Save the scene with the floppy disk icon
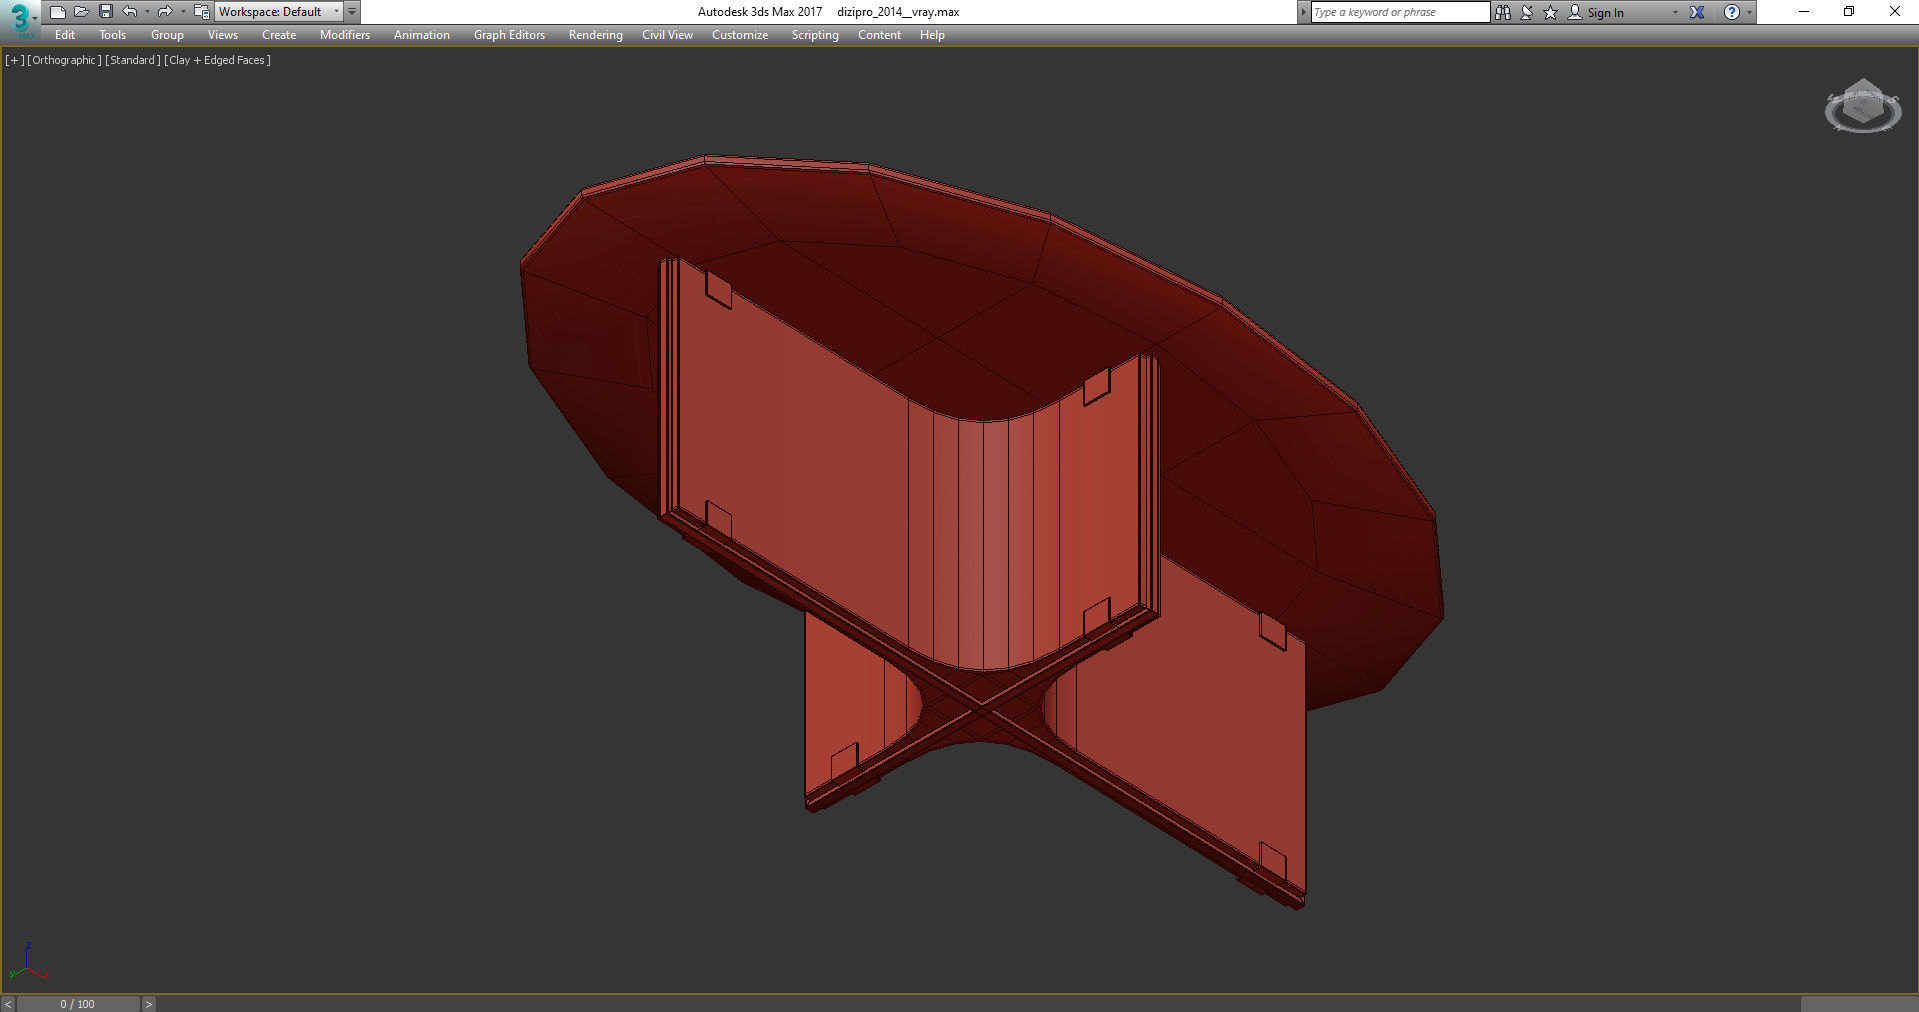 coord(106,12)
